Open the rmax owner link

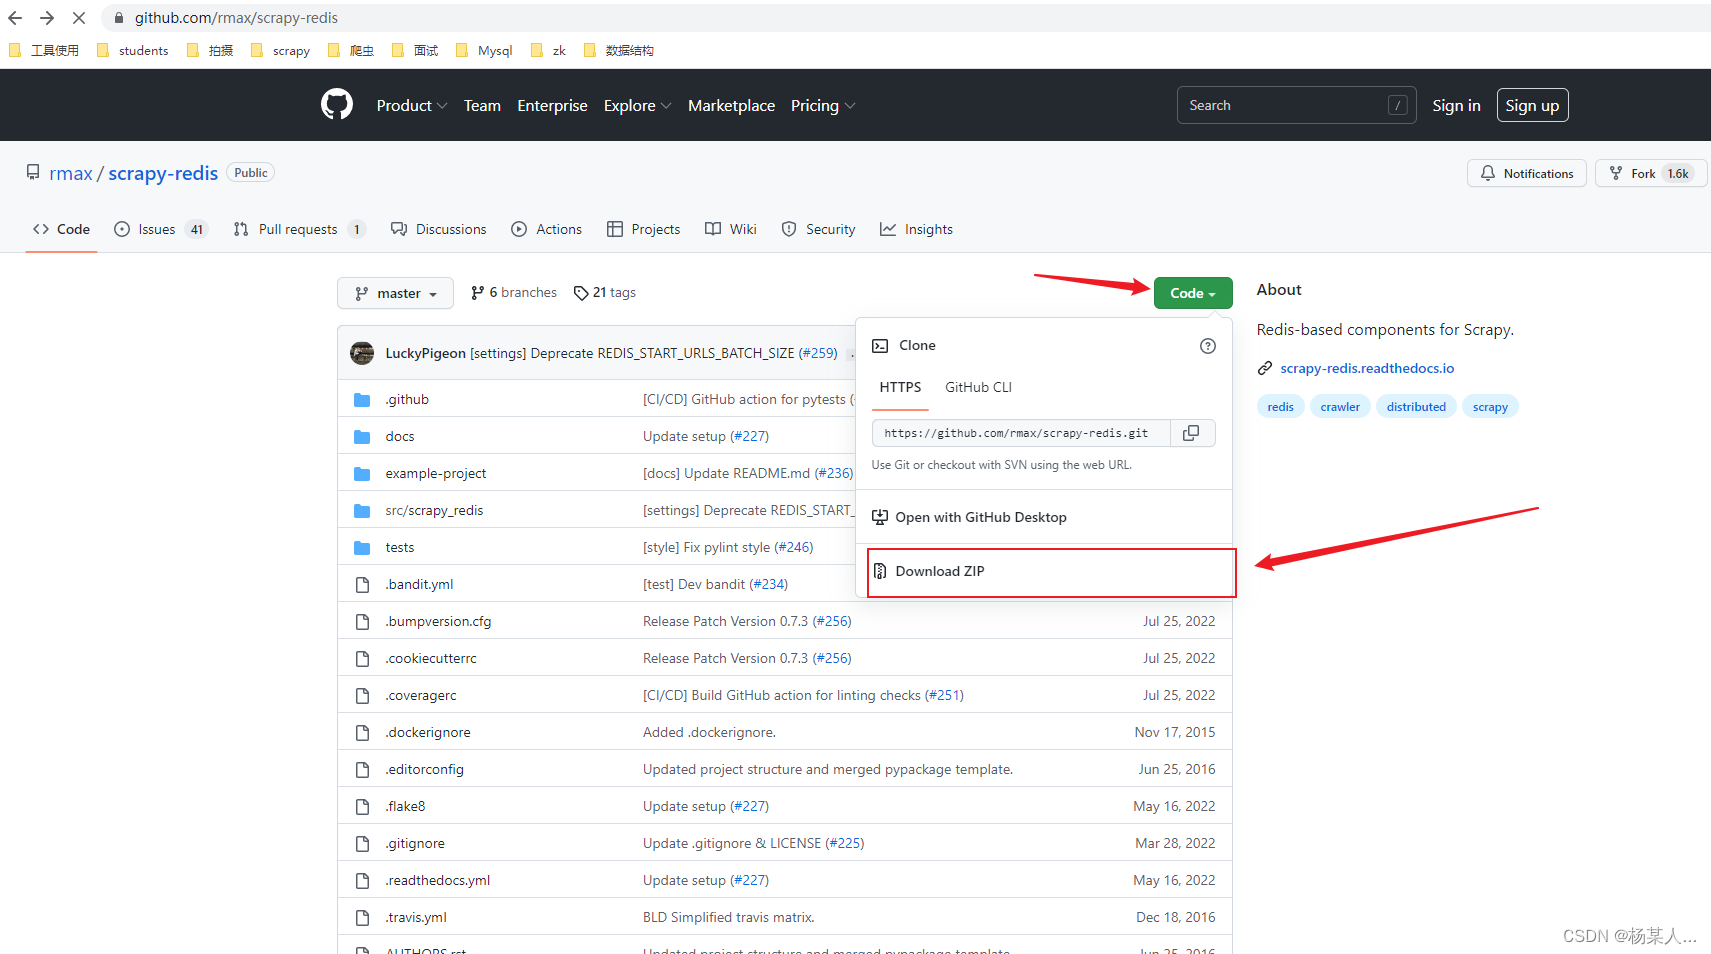click(71, 173)
